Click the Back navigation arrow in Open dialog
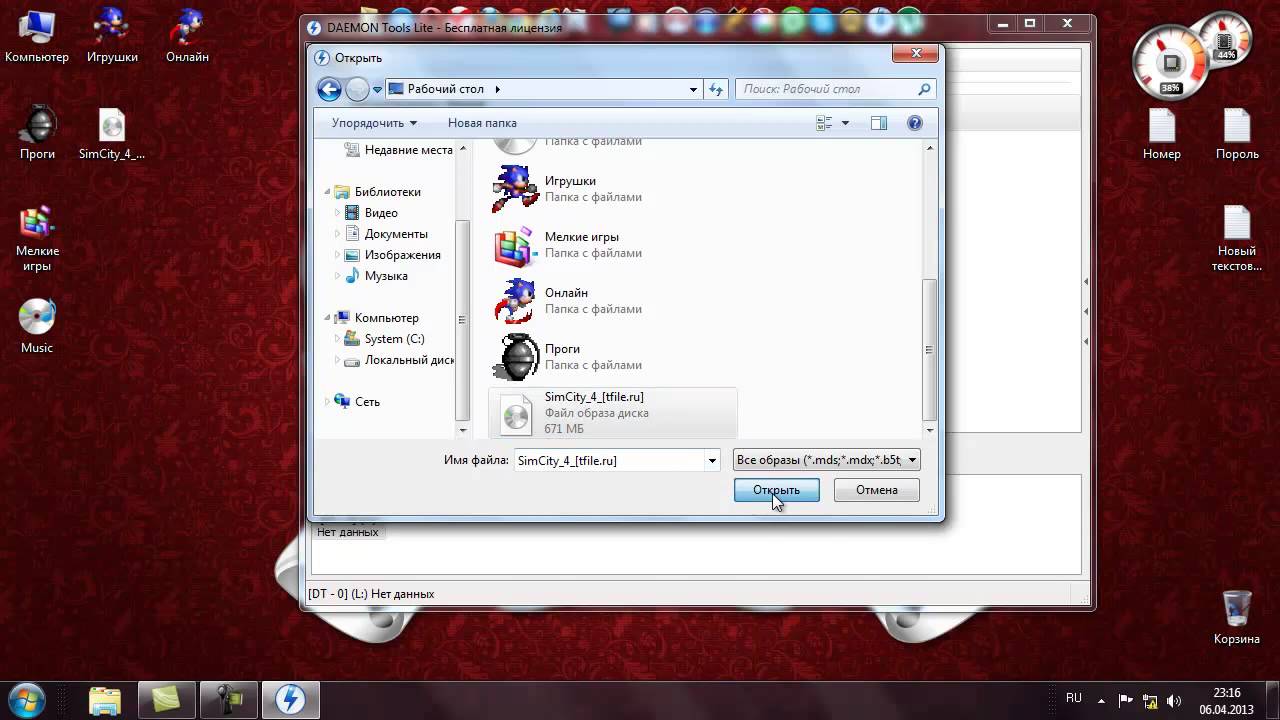Viewport: 1280px width, 720px height. [329, 89]
